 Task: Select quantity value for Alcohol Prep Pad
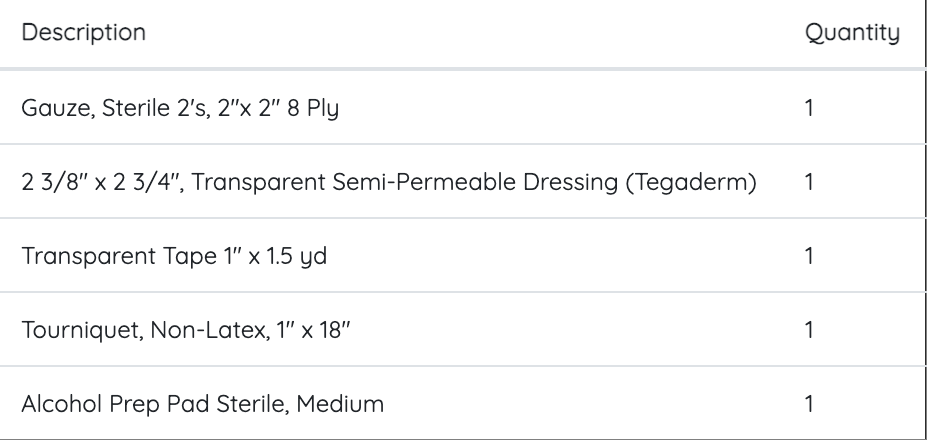[x=809, y=404]
